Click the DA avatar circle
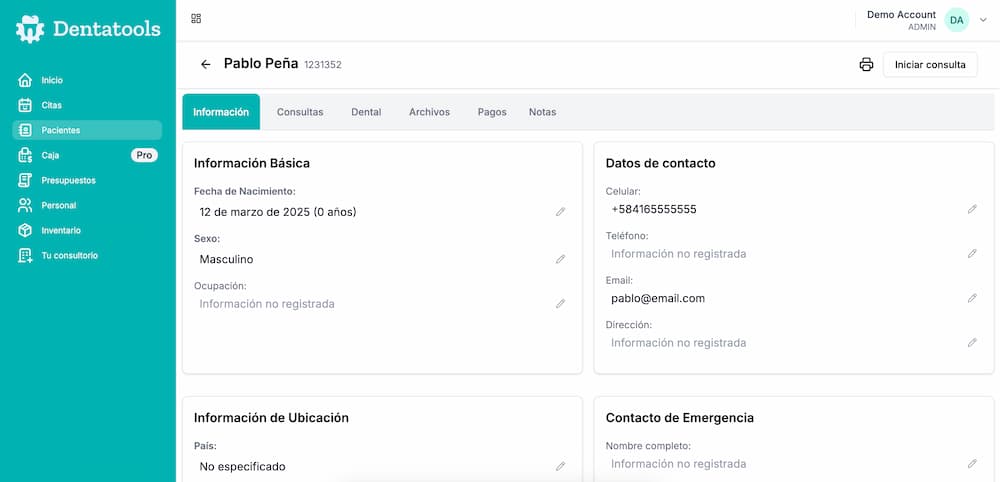Screen dimensions: 1000x482 (x=957, y=20)
